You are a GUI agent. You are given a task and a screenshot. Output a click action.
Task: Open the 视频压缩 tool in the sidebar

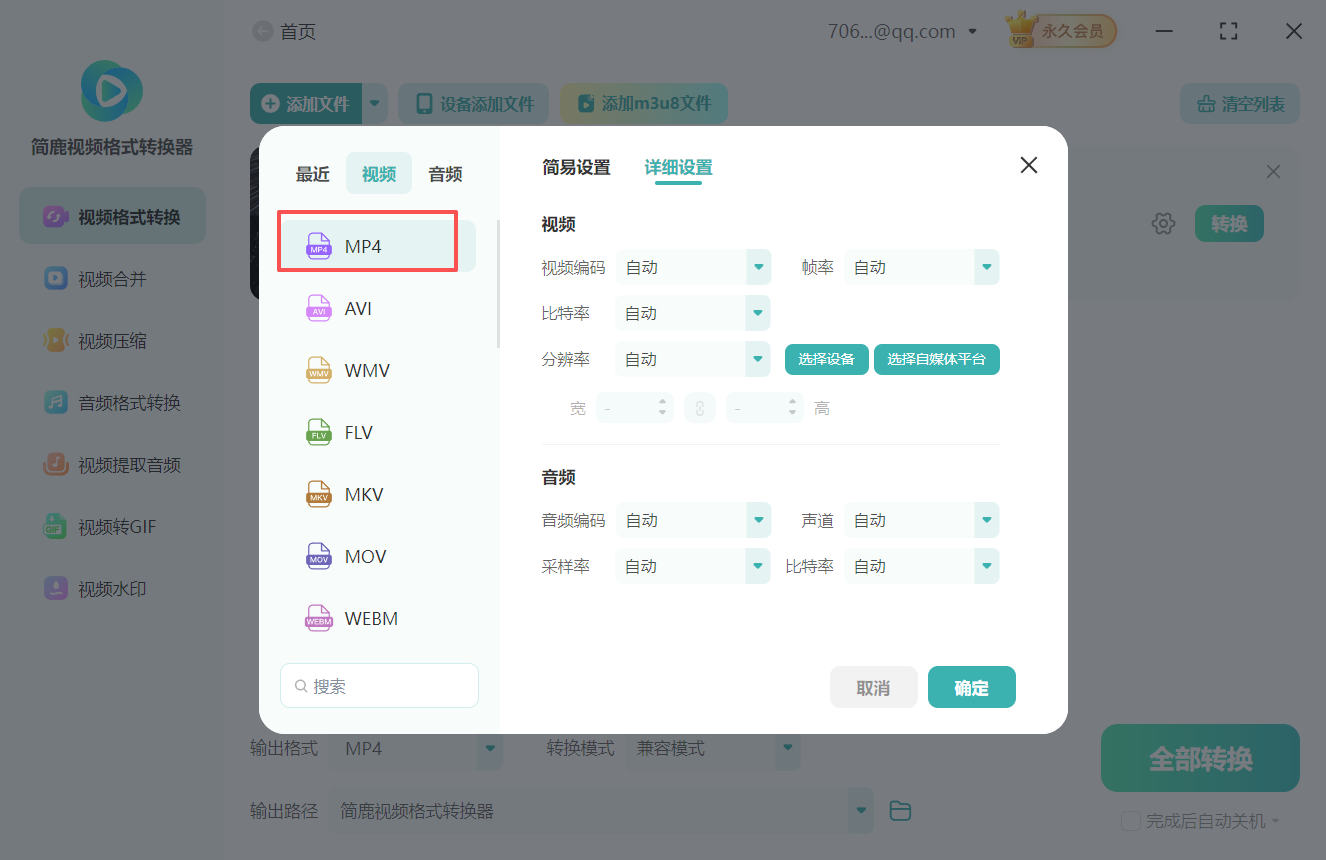[x=111, y=340]
